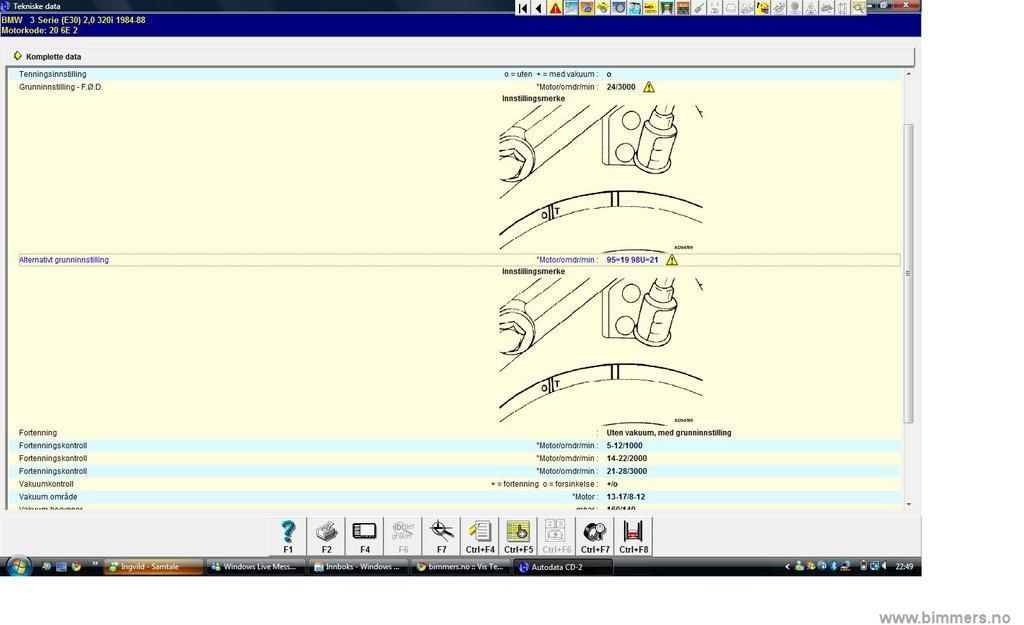Click the greyed Ctrl+F6 battery button
This screenshot has height=625, width=1024.
(556, 536)
